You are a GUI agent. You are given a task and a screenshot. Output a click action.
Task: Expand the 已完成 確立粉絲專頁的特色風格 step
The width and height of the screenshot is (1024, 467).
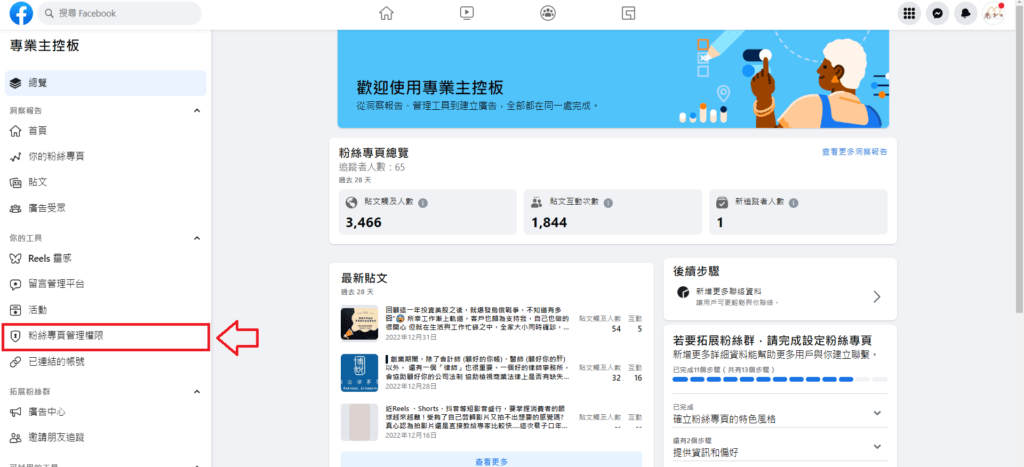[x=877, y=413]
